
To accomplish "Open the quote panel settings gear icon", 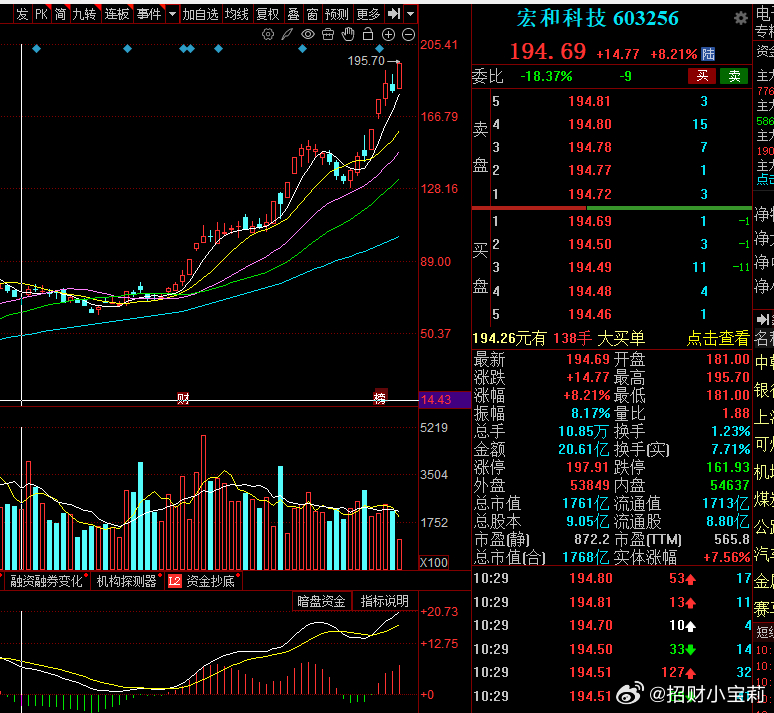I will tap(740, 19).
